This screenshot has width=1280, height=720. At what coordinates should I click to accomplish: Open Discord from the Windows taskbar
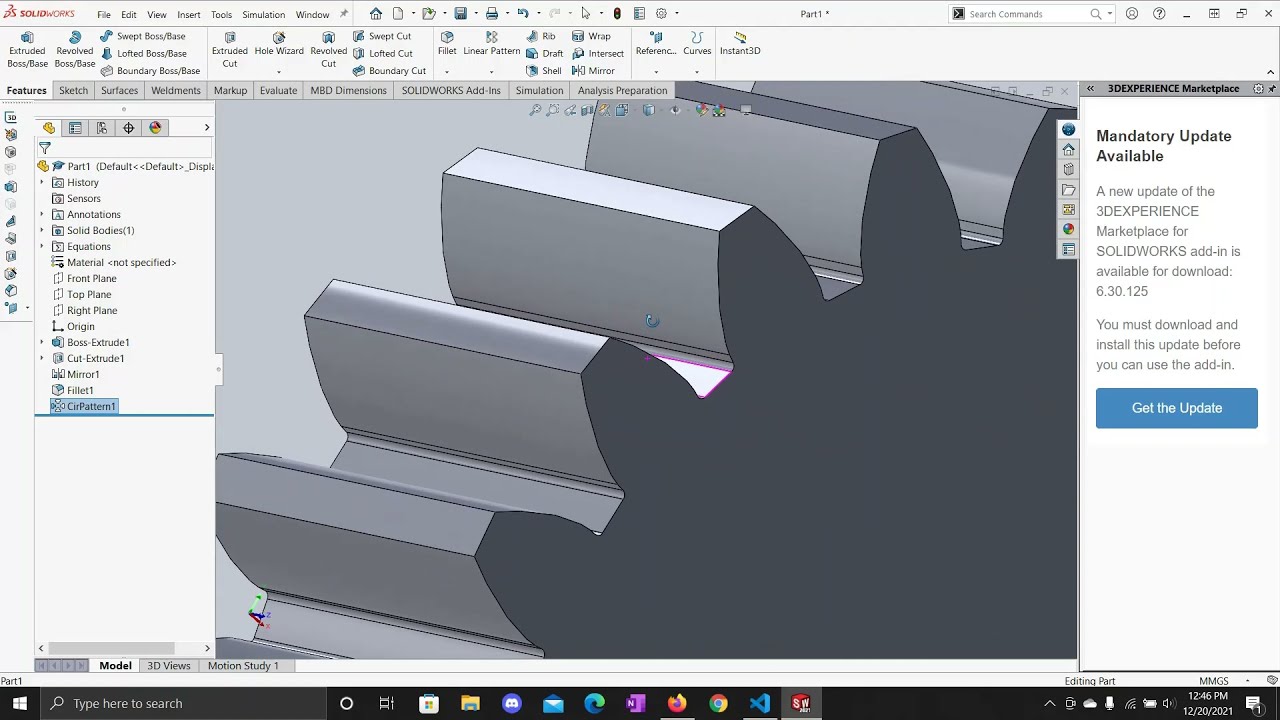(x=512, y=703)
